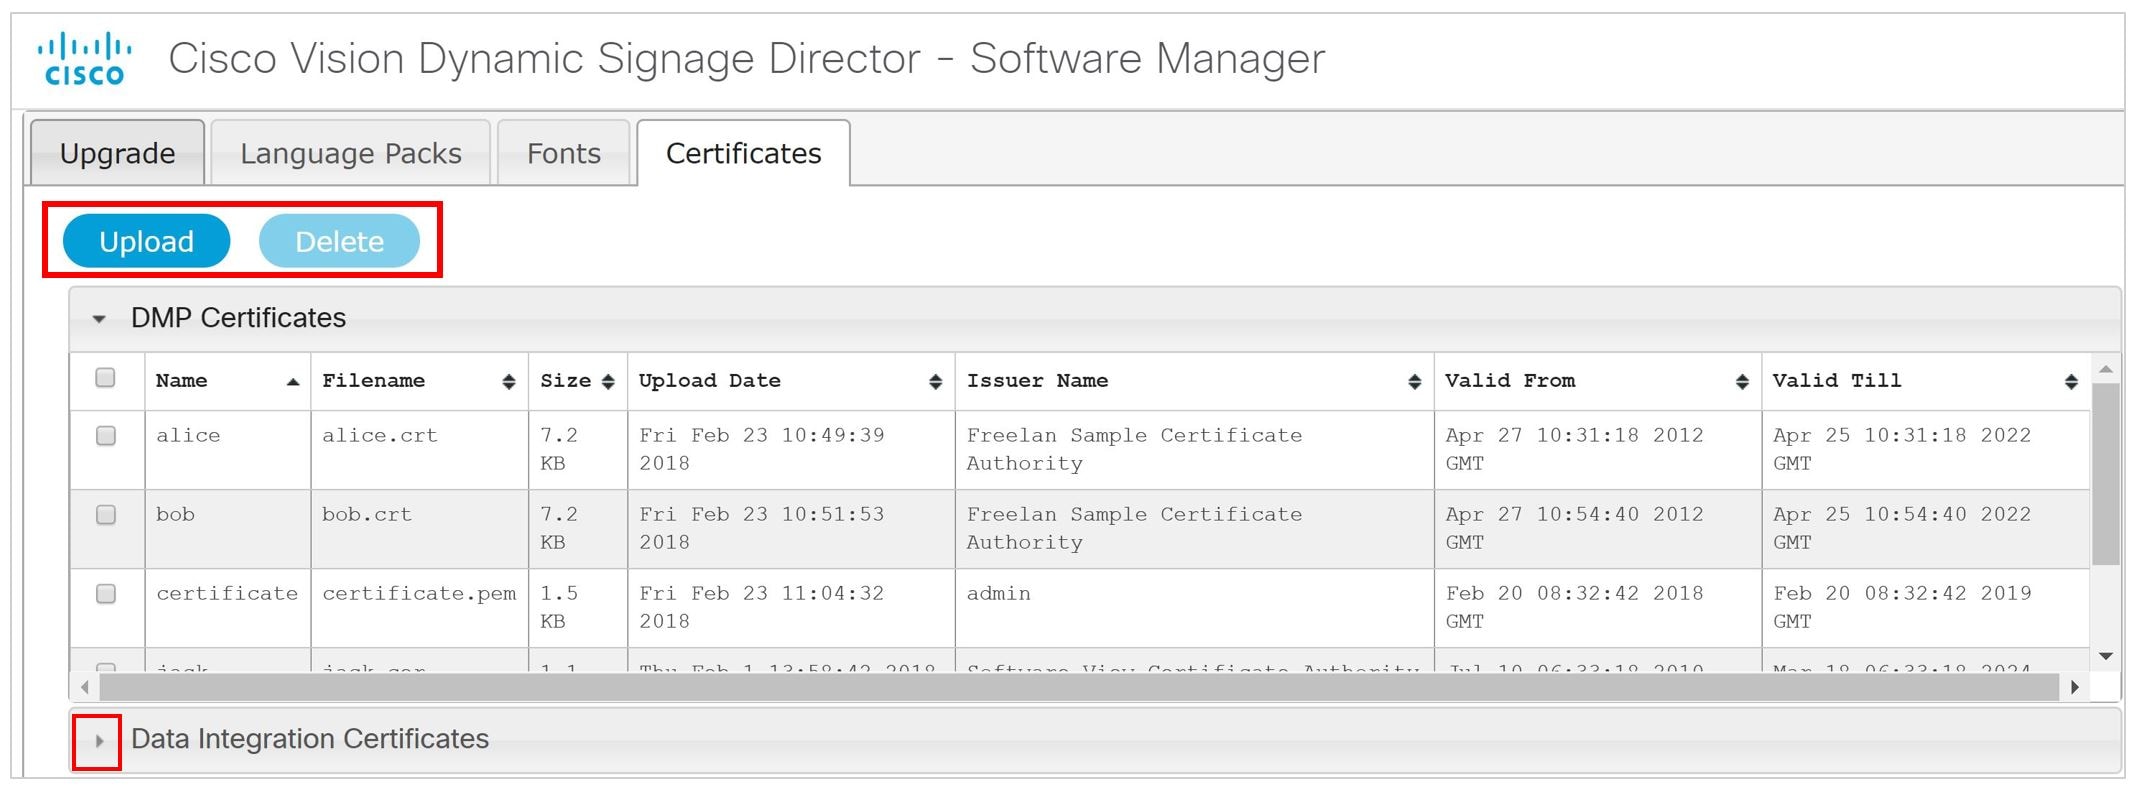2136x792 pixels.
Task: Click the Delete button
Action: click(x=339, y=241)
